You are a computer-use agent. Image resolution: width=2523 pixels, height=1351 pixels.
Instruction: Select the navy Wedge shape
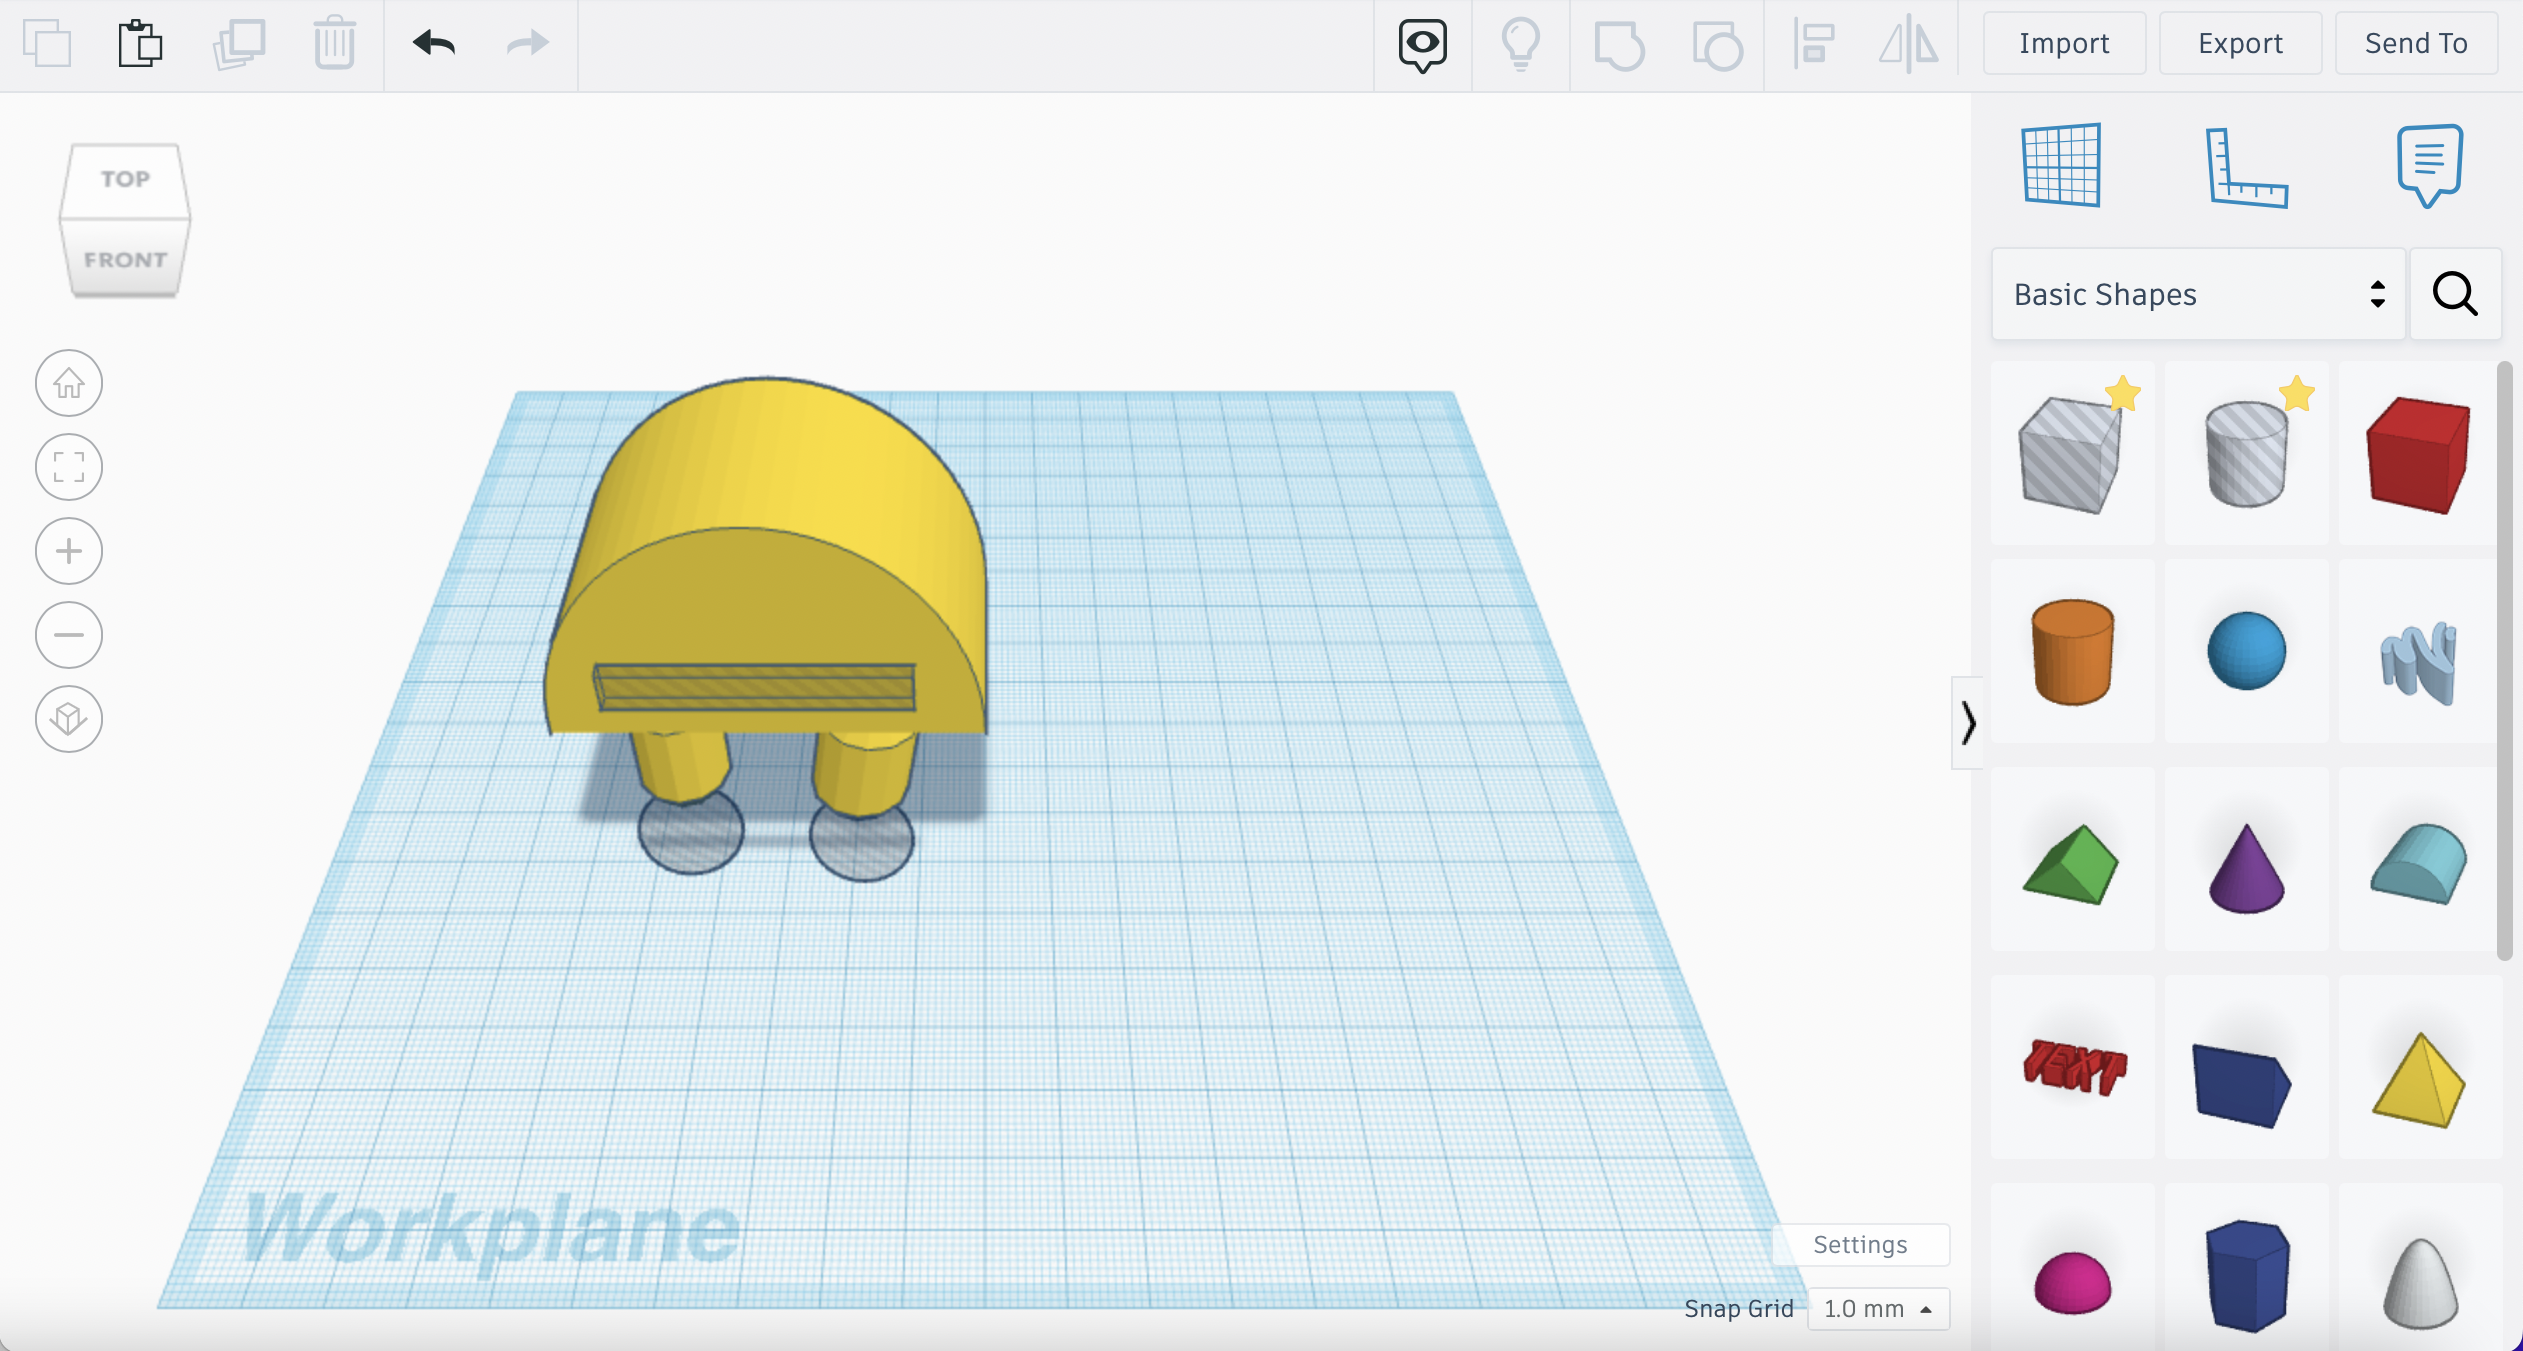click(x=2242, y=1084)
